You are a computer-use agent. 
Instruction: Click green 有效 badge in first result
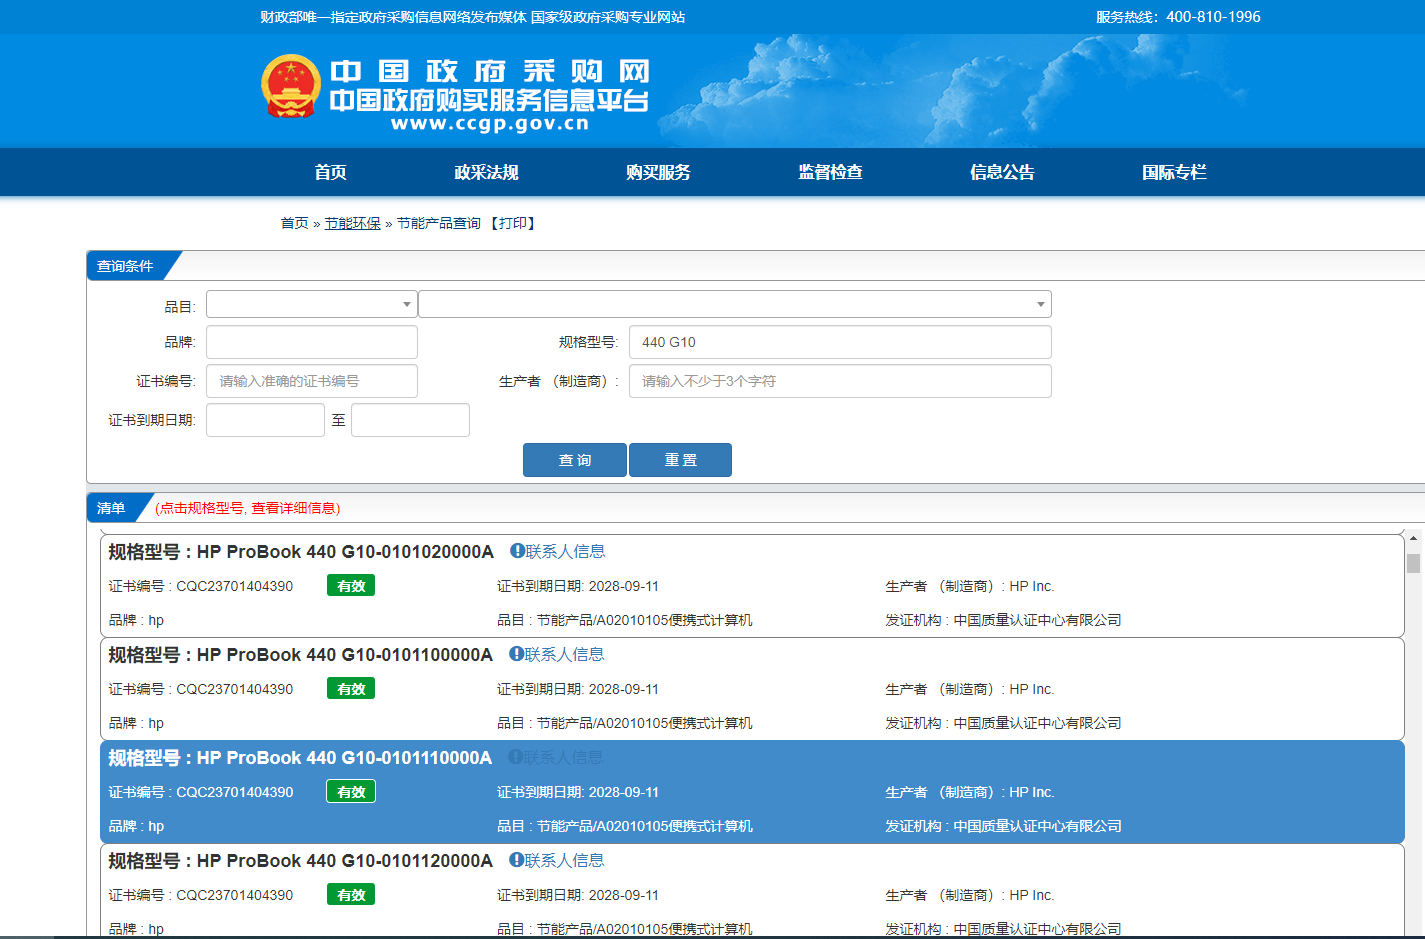pos(350,586)
